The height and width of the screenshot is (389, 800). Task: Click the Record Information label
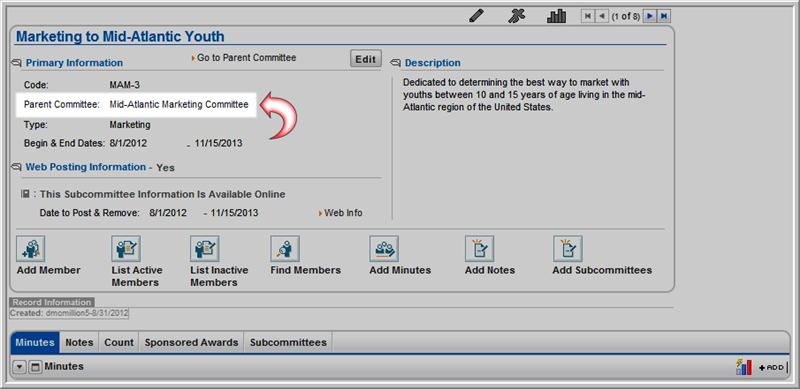[52, 302]
